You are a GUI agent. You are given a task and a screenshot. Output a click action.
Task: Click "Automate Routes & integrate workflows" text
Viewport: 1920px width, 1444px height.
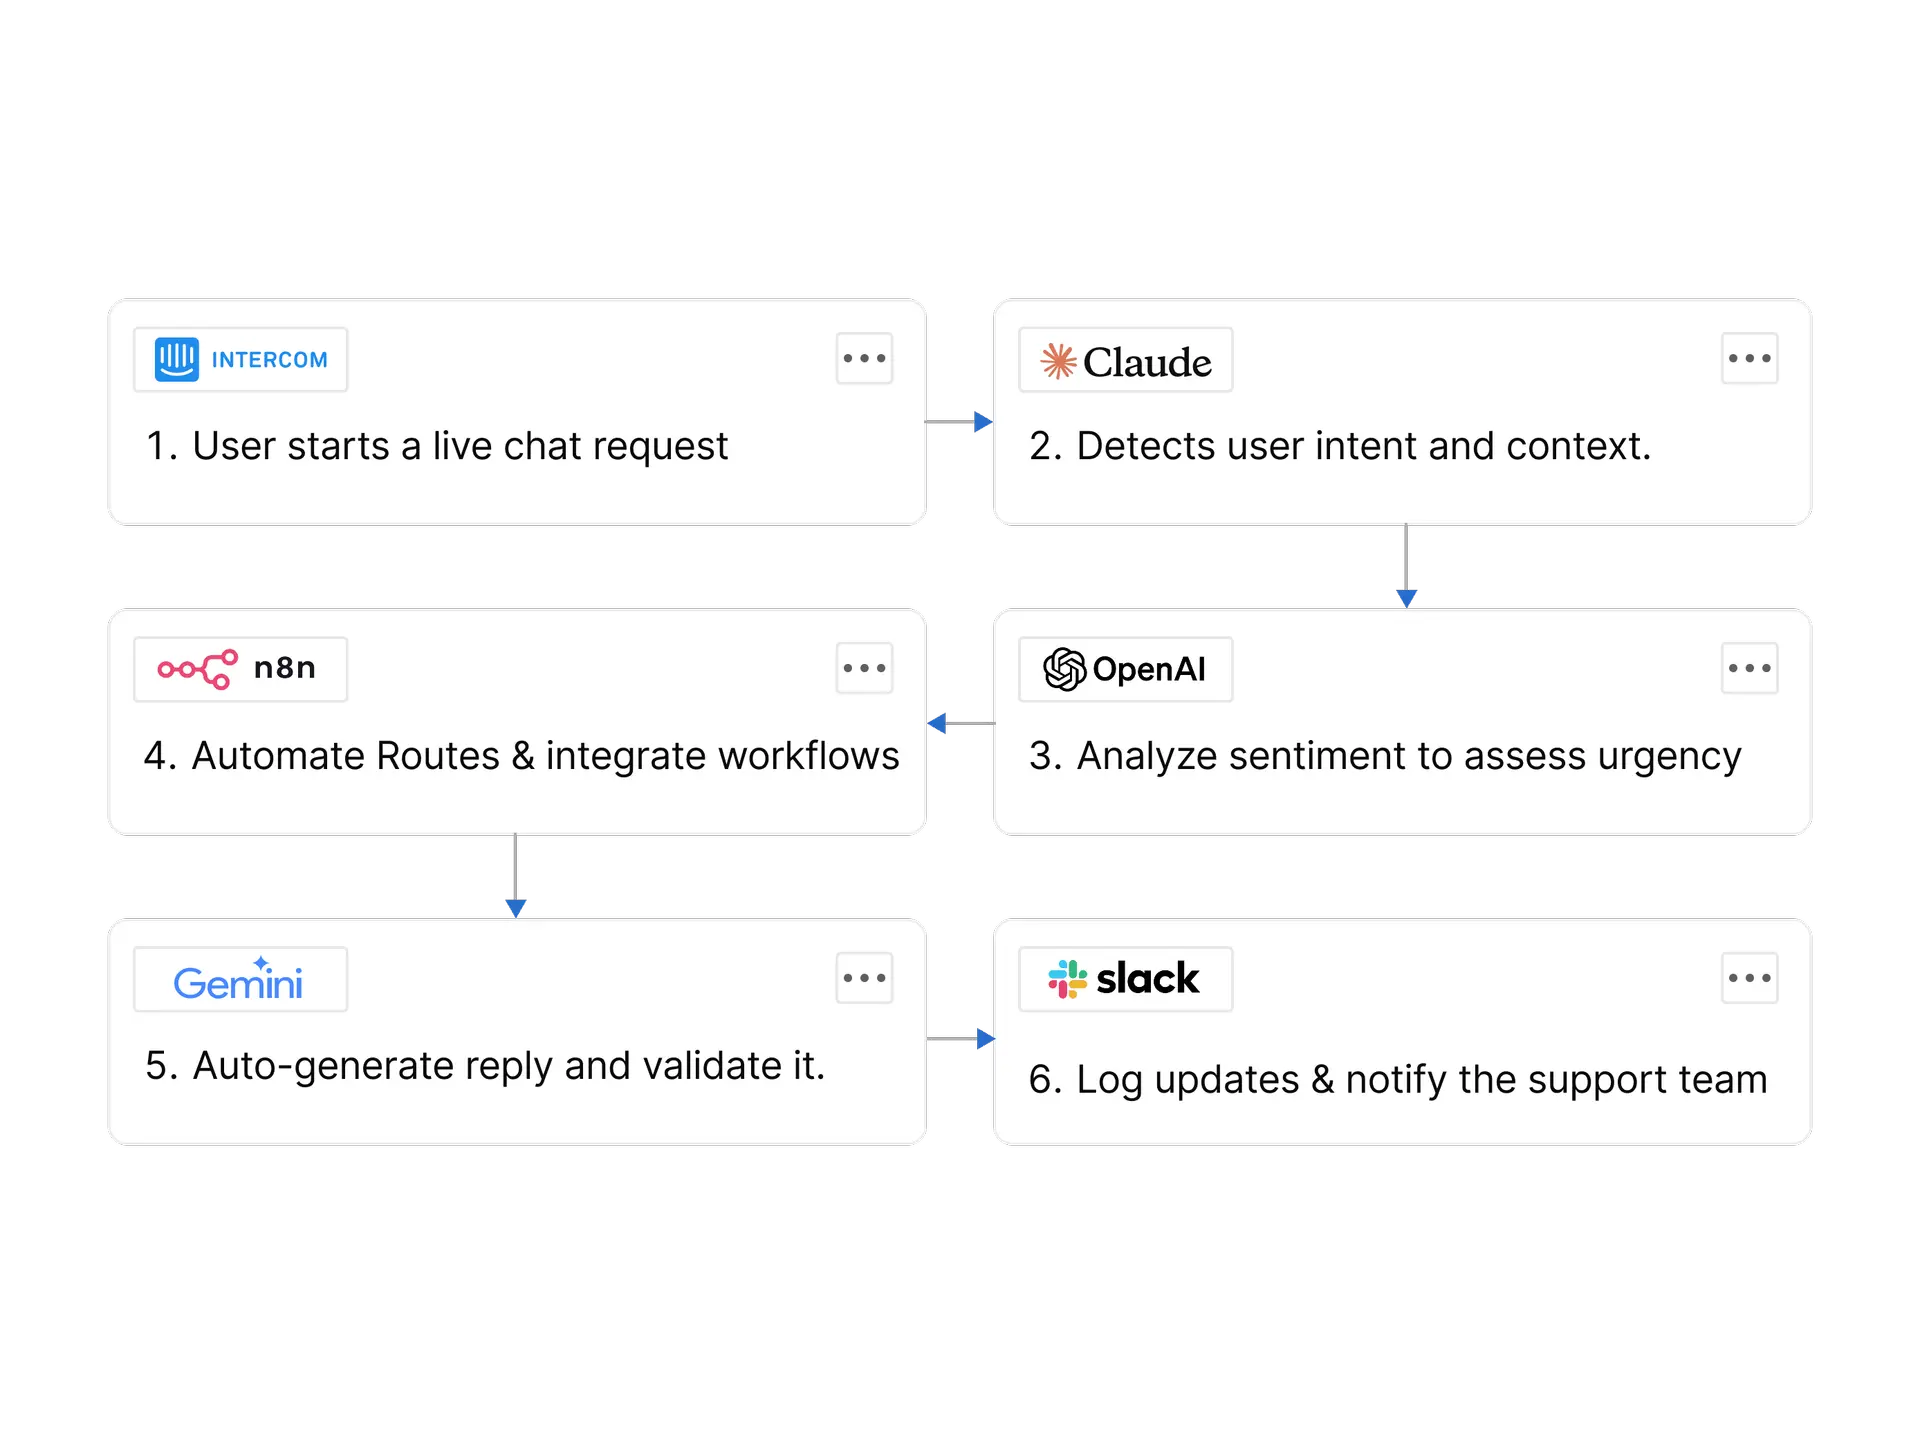[521, 756]
